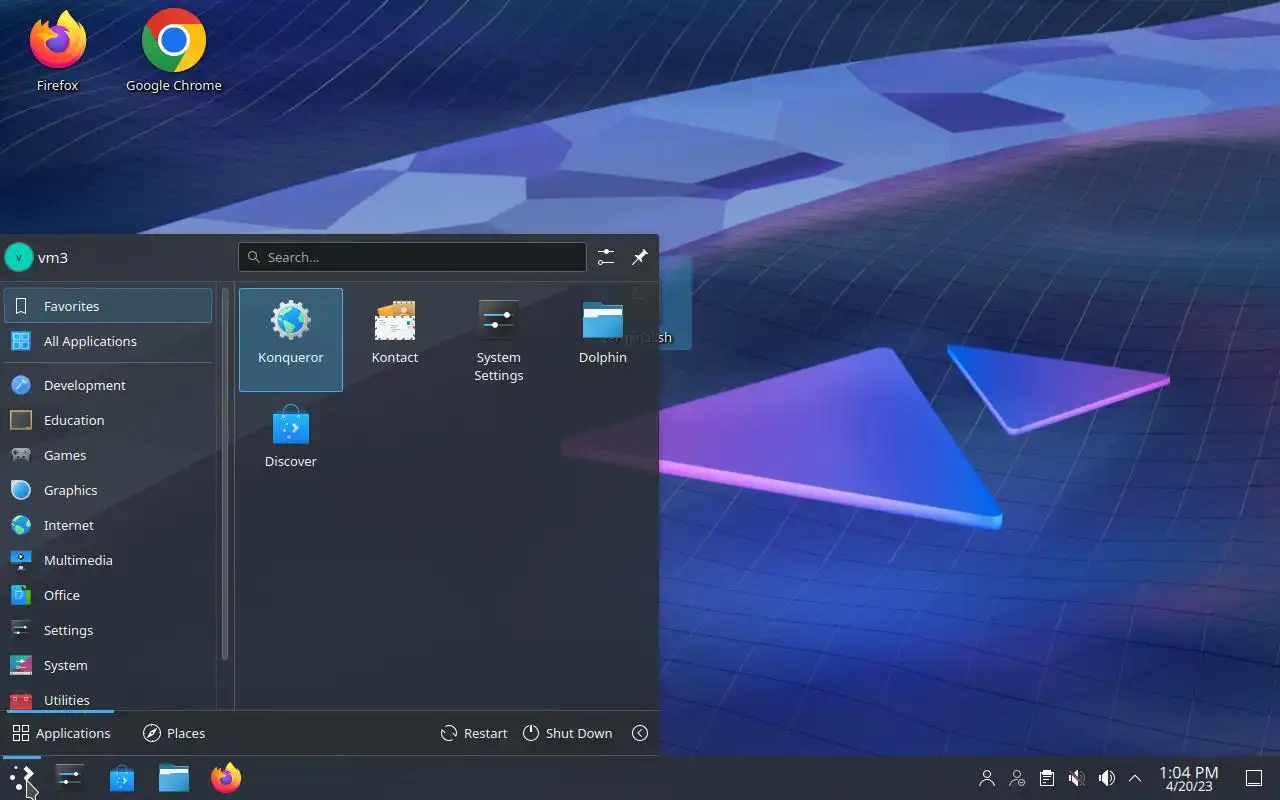Open the Utilities category
Viewport: 1280px width, 800px height.
tap(108, 698)
